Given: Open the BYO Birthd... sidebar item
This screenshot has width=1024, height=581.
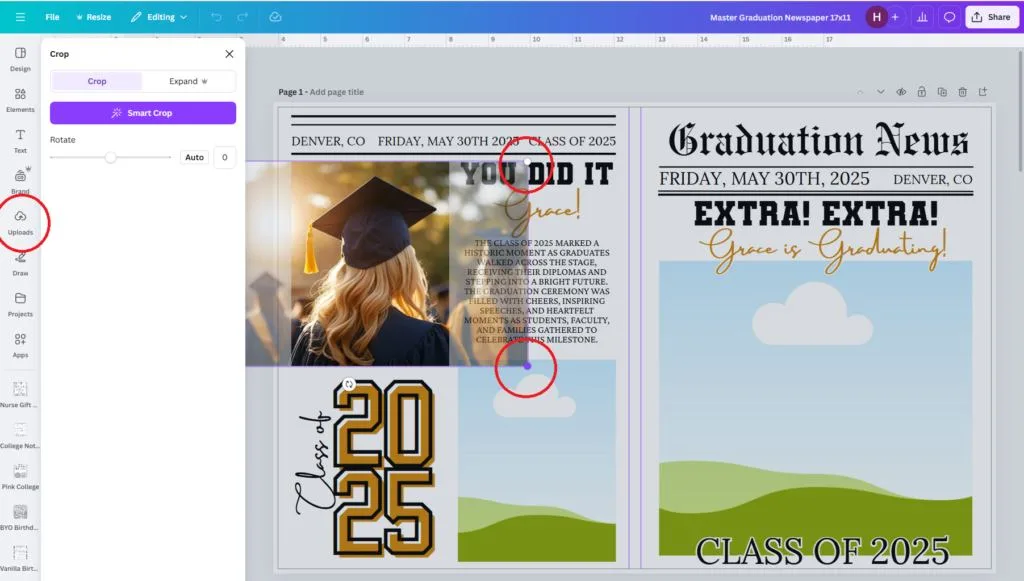Looking at the screenshot, I should (20, 517).
